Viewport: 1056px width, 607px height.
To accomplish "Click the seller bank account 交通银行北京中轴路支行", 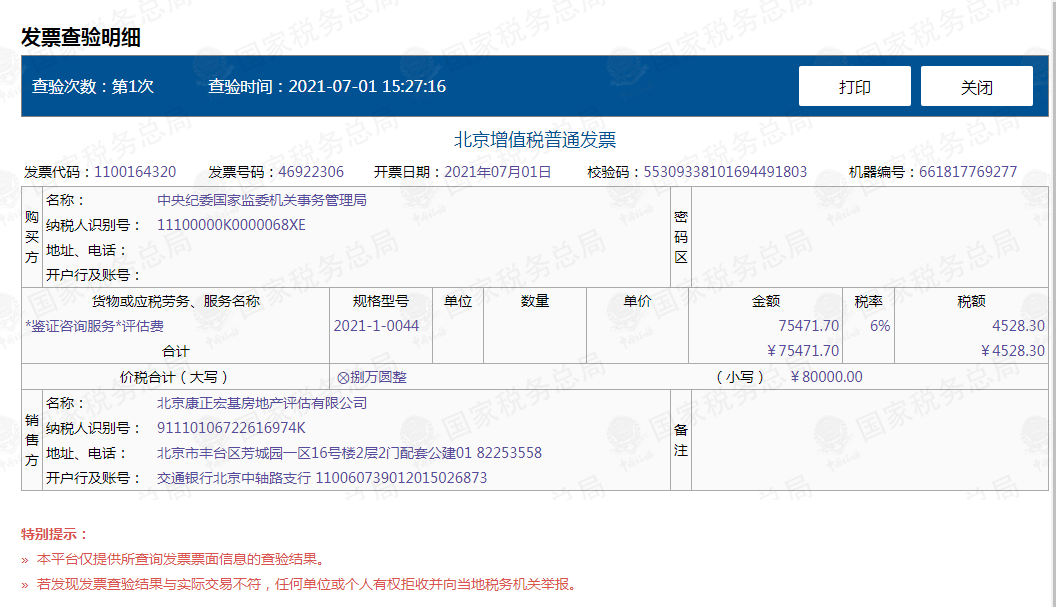I will [x=234, y=478].
